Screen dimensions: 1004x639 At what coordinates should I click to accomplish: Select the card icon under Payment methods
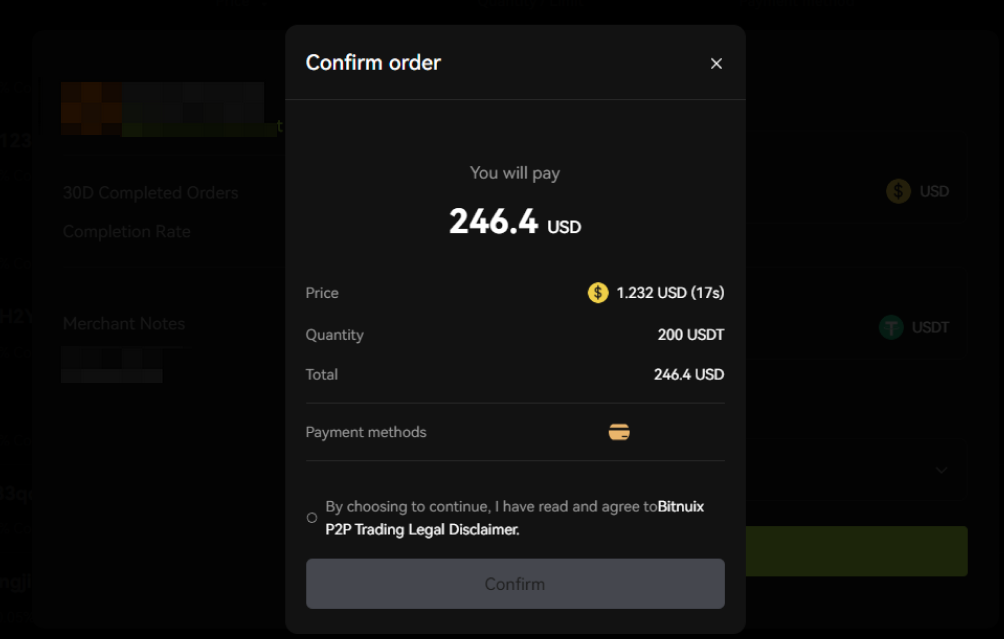click(x=619, y=431)
